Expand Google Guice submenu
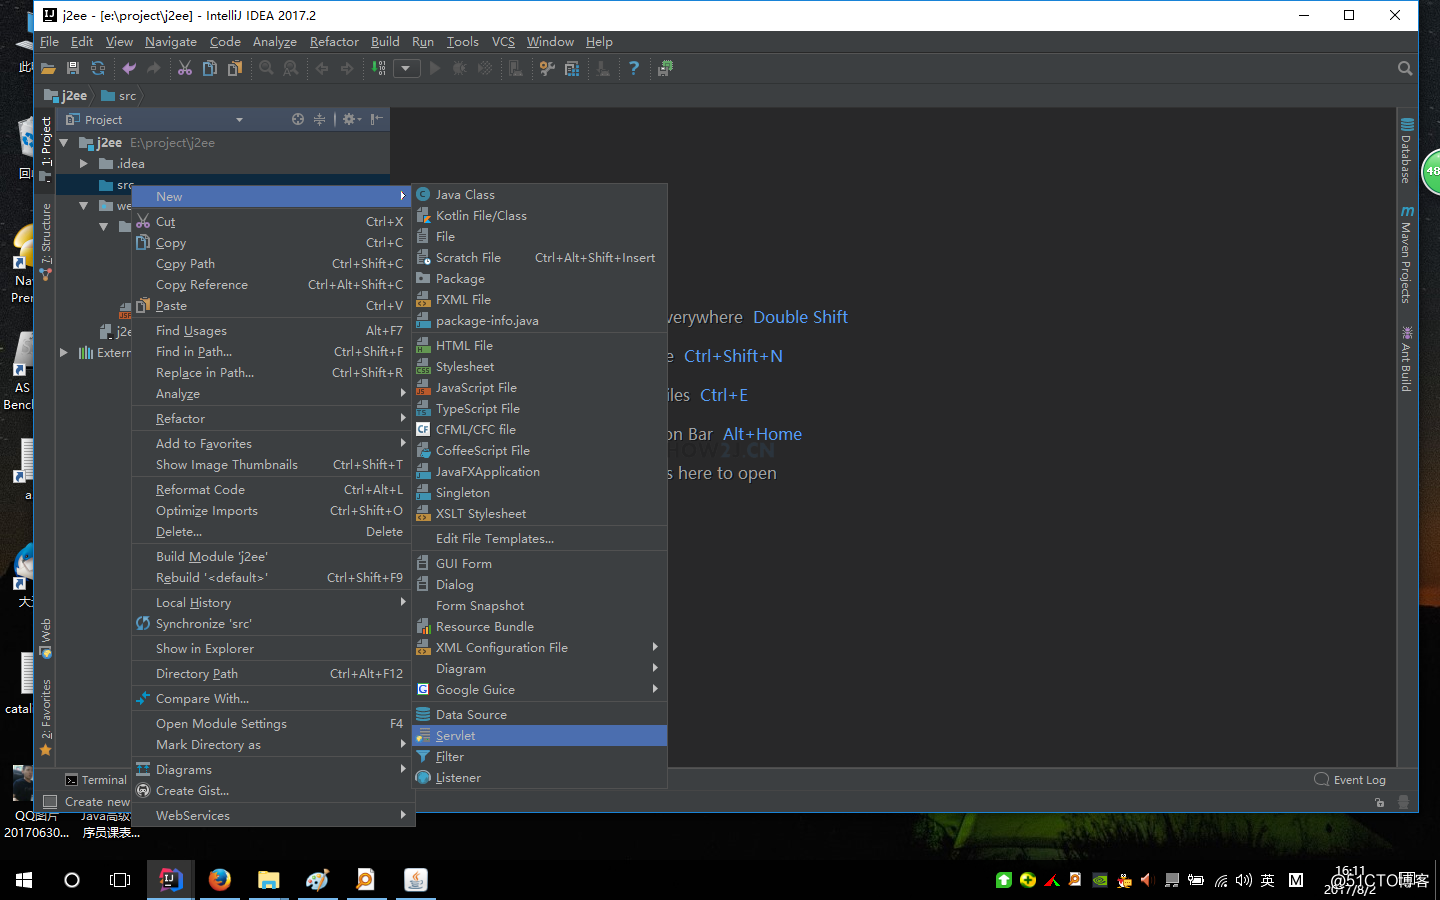The width and height of the screenshot is (1440, 900). [x=540, y=689]
